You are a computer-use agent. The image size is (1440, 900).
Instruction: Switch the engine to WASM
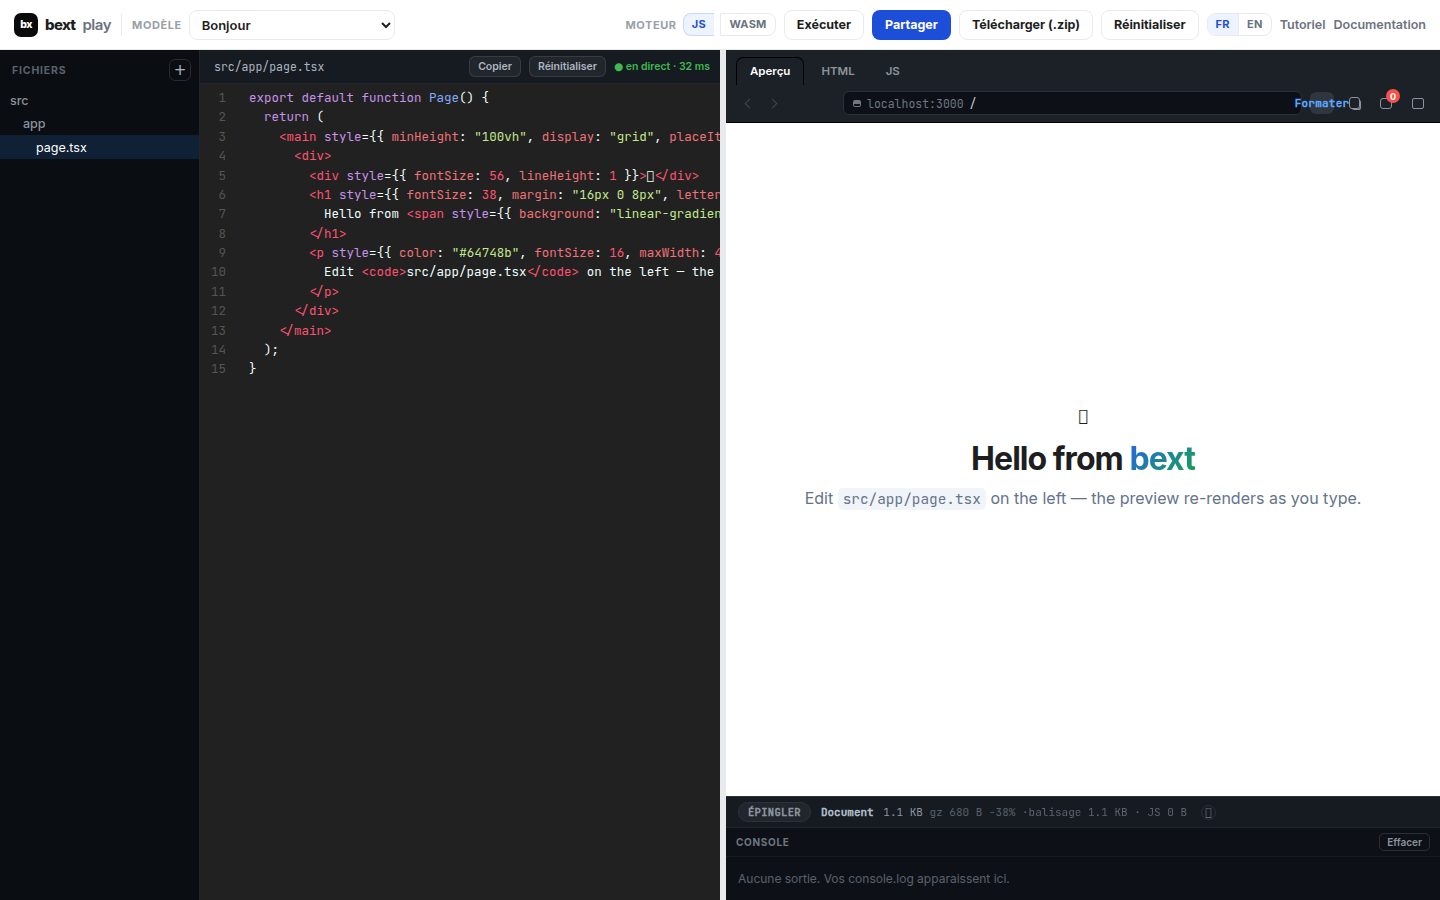coord(748,25)
